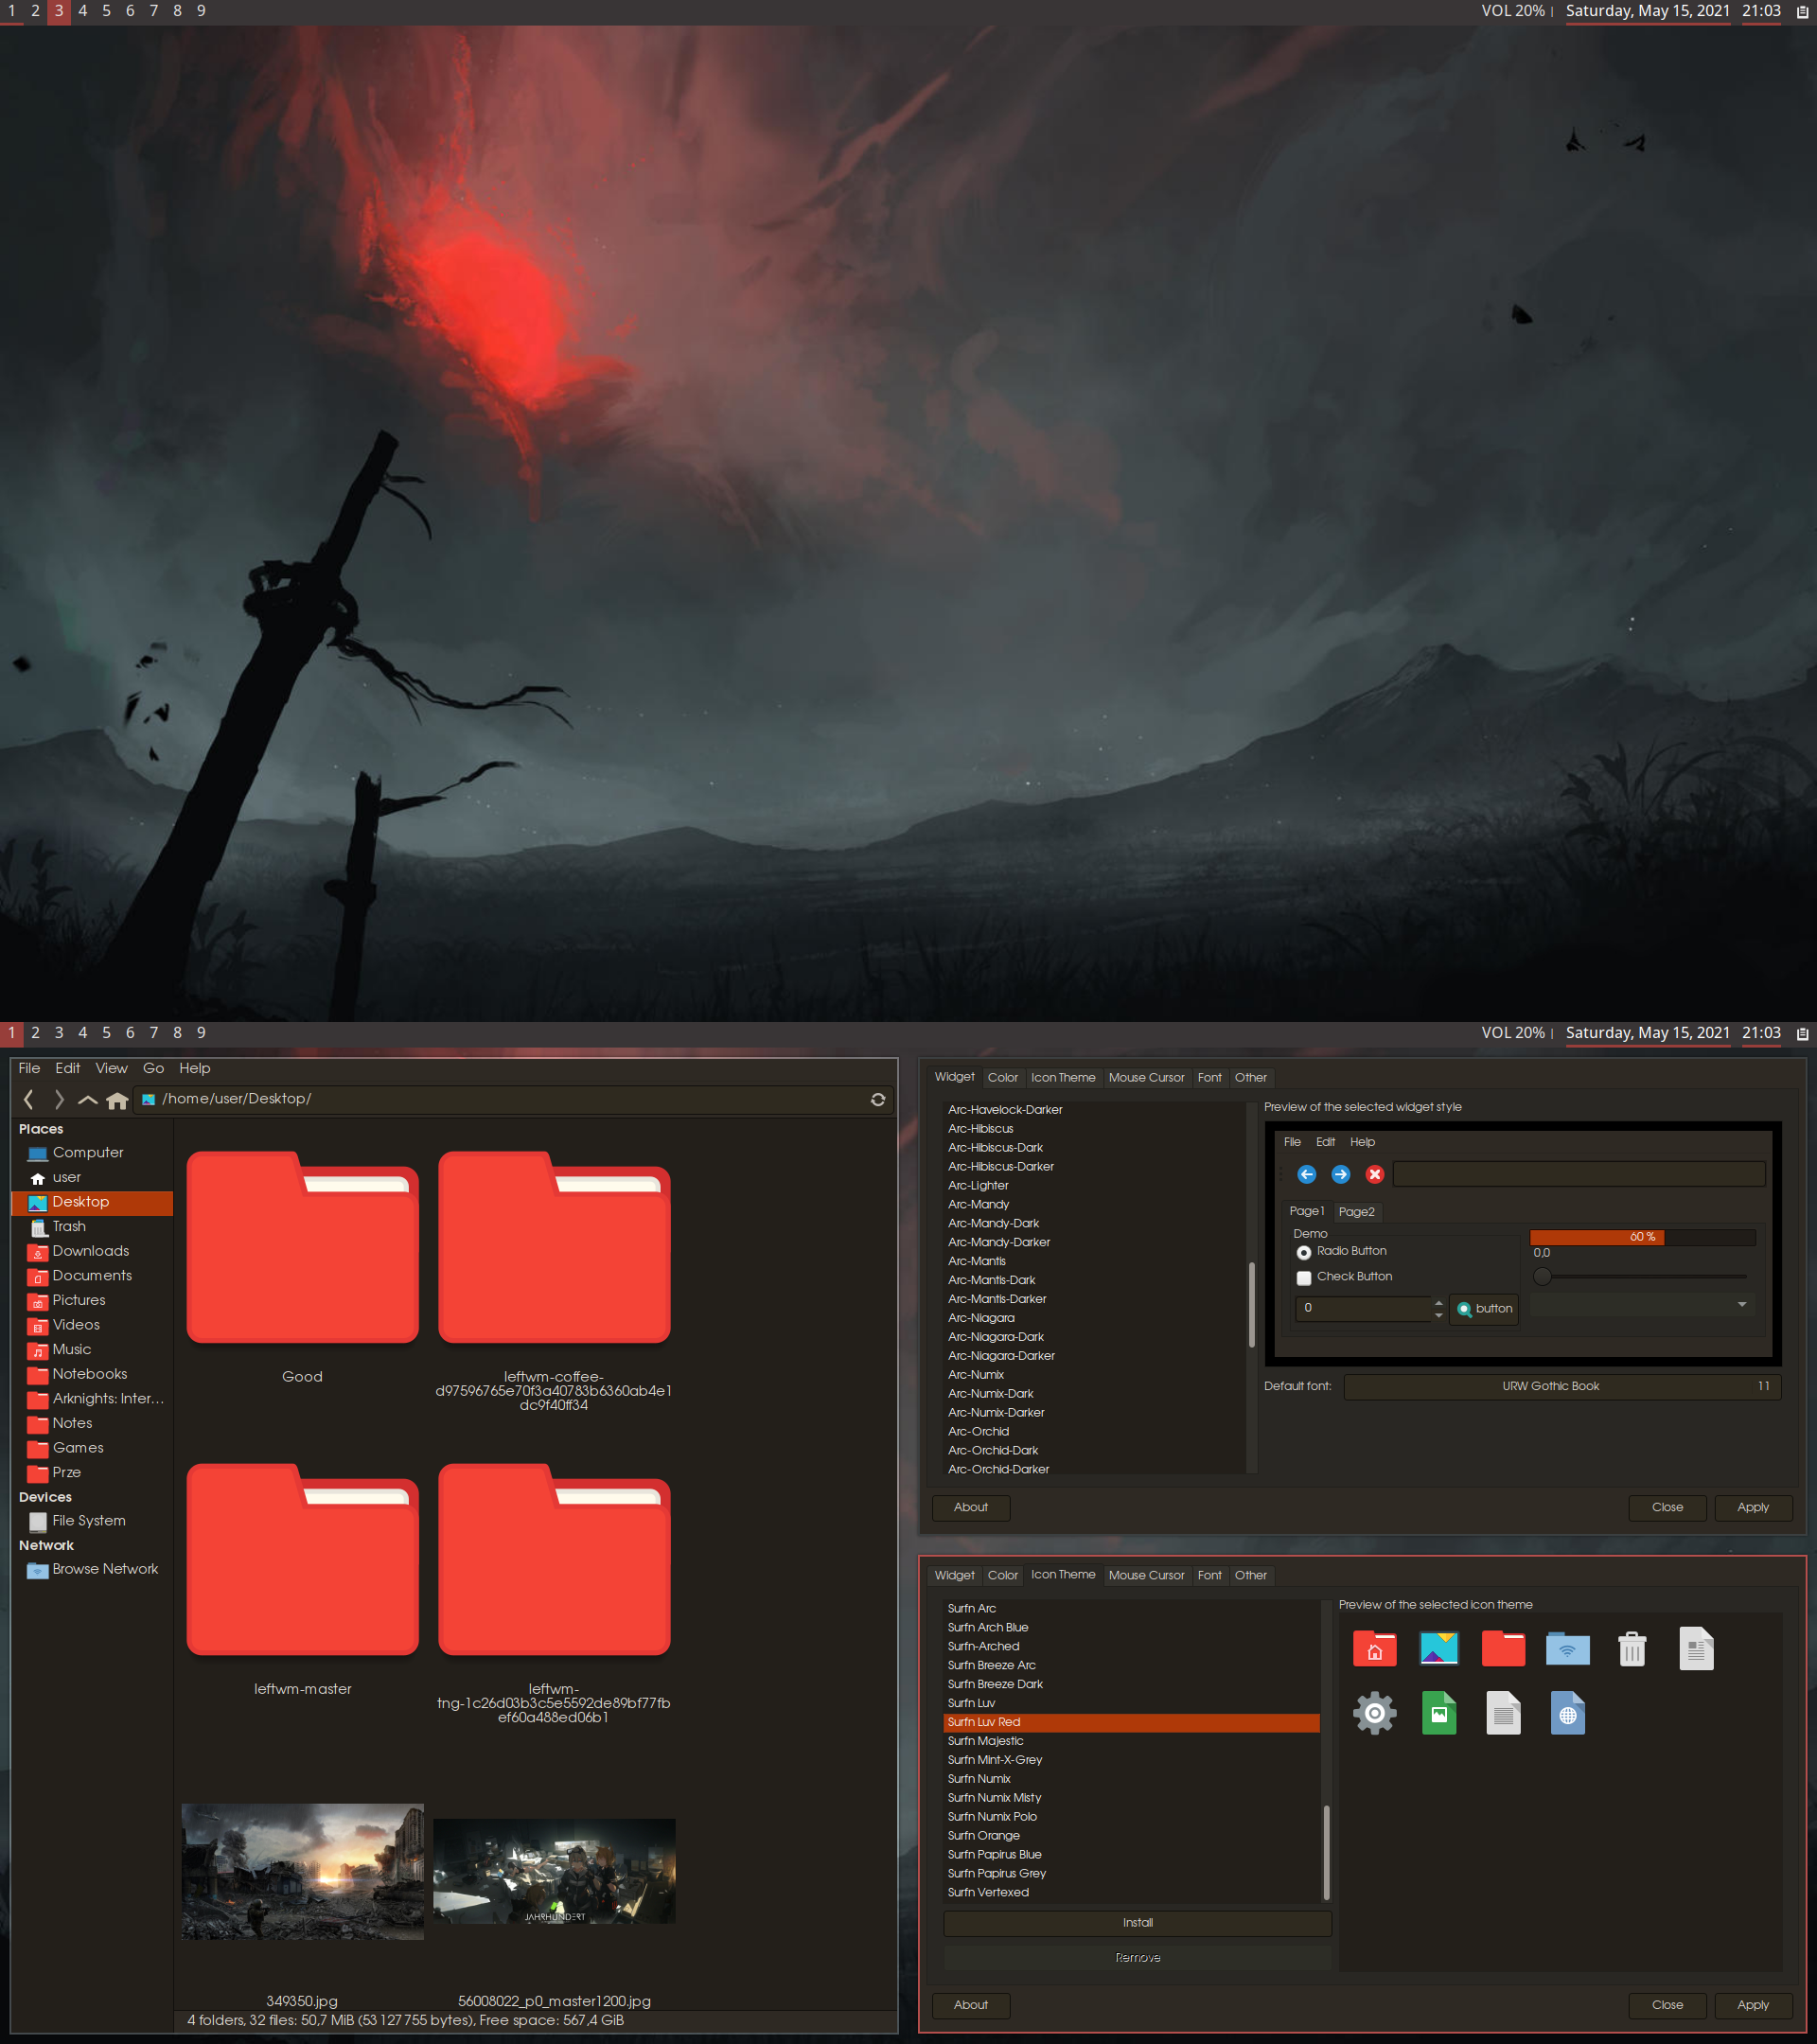The width and height of the screenshot is (1817, 2044).
Task: Toggle the Check Button checkbox
Action: pos(1303,1277)
